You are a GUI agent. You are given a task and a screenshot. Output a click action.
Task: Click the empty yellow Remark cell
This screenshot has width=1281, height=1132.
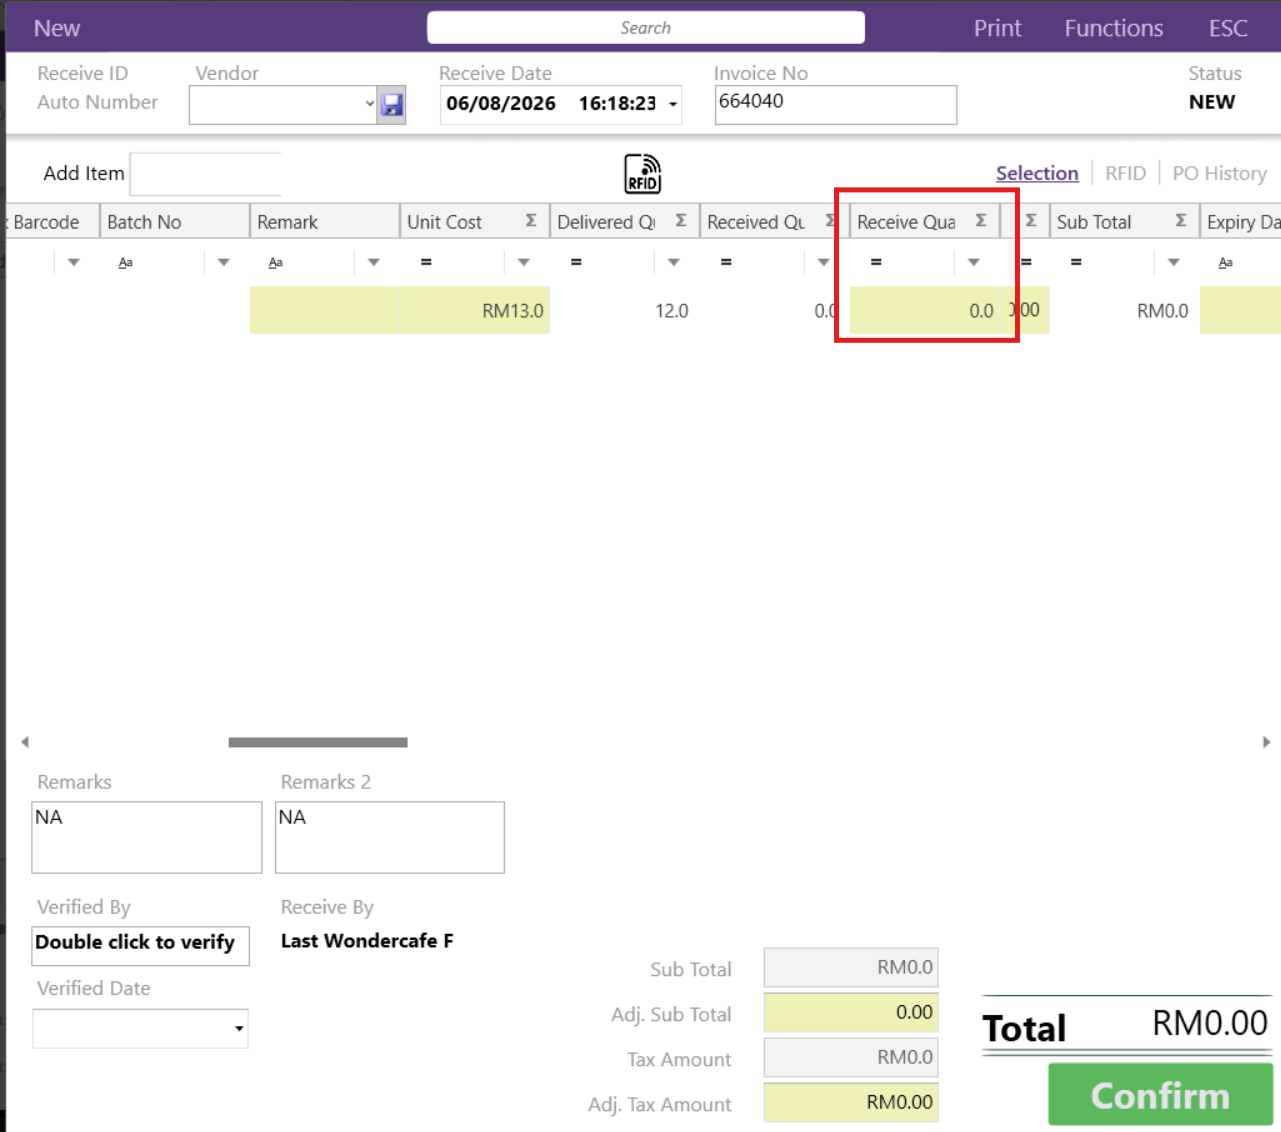click(325, 311)
